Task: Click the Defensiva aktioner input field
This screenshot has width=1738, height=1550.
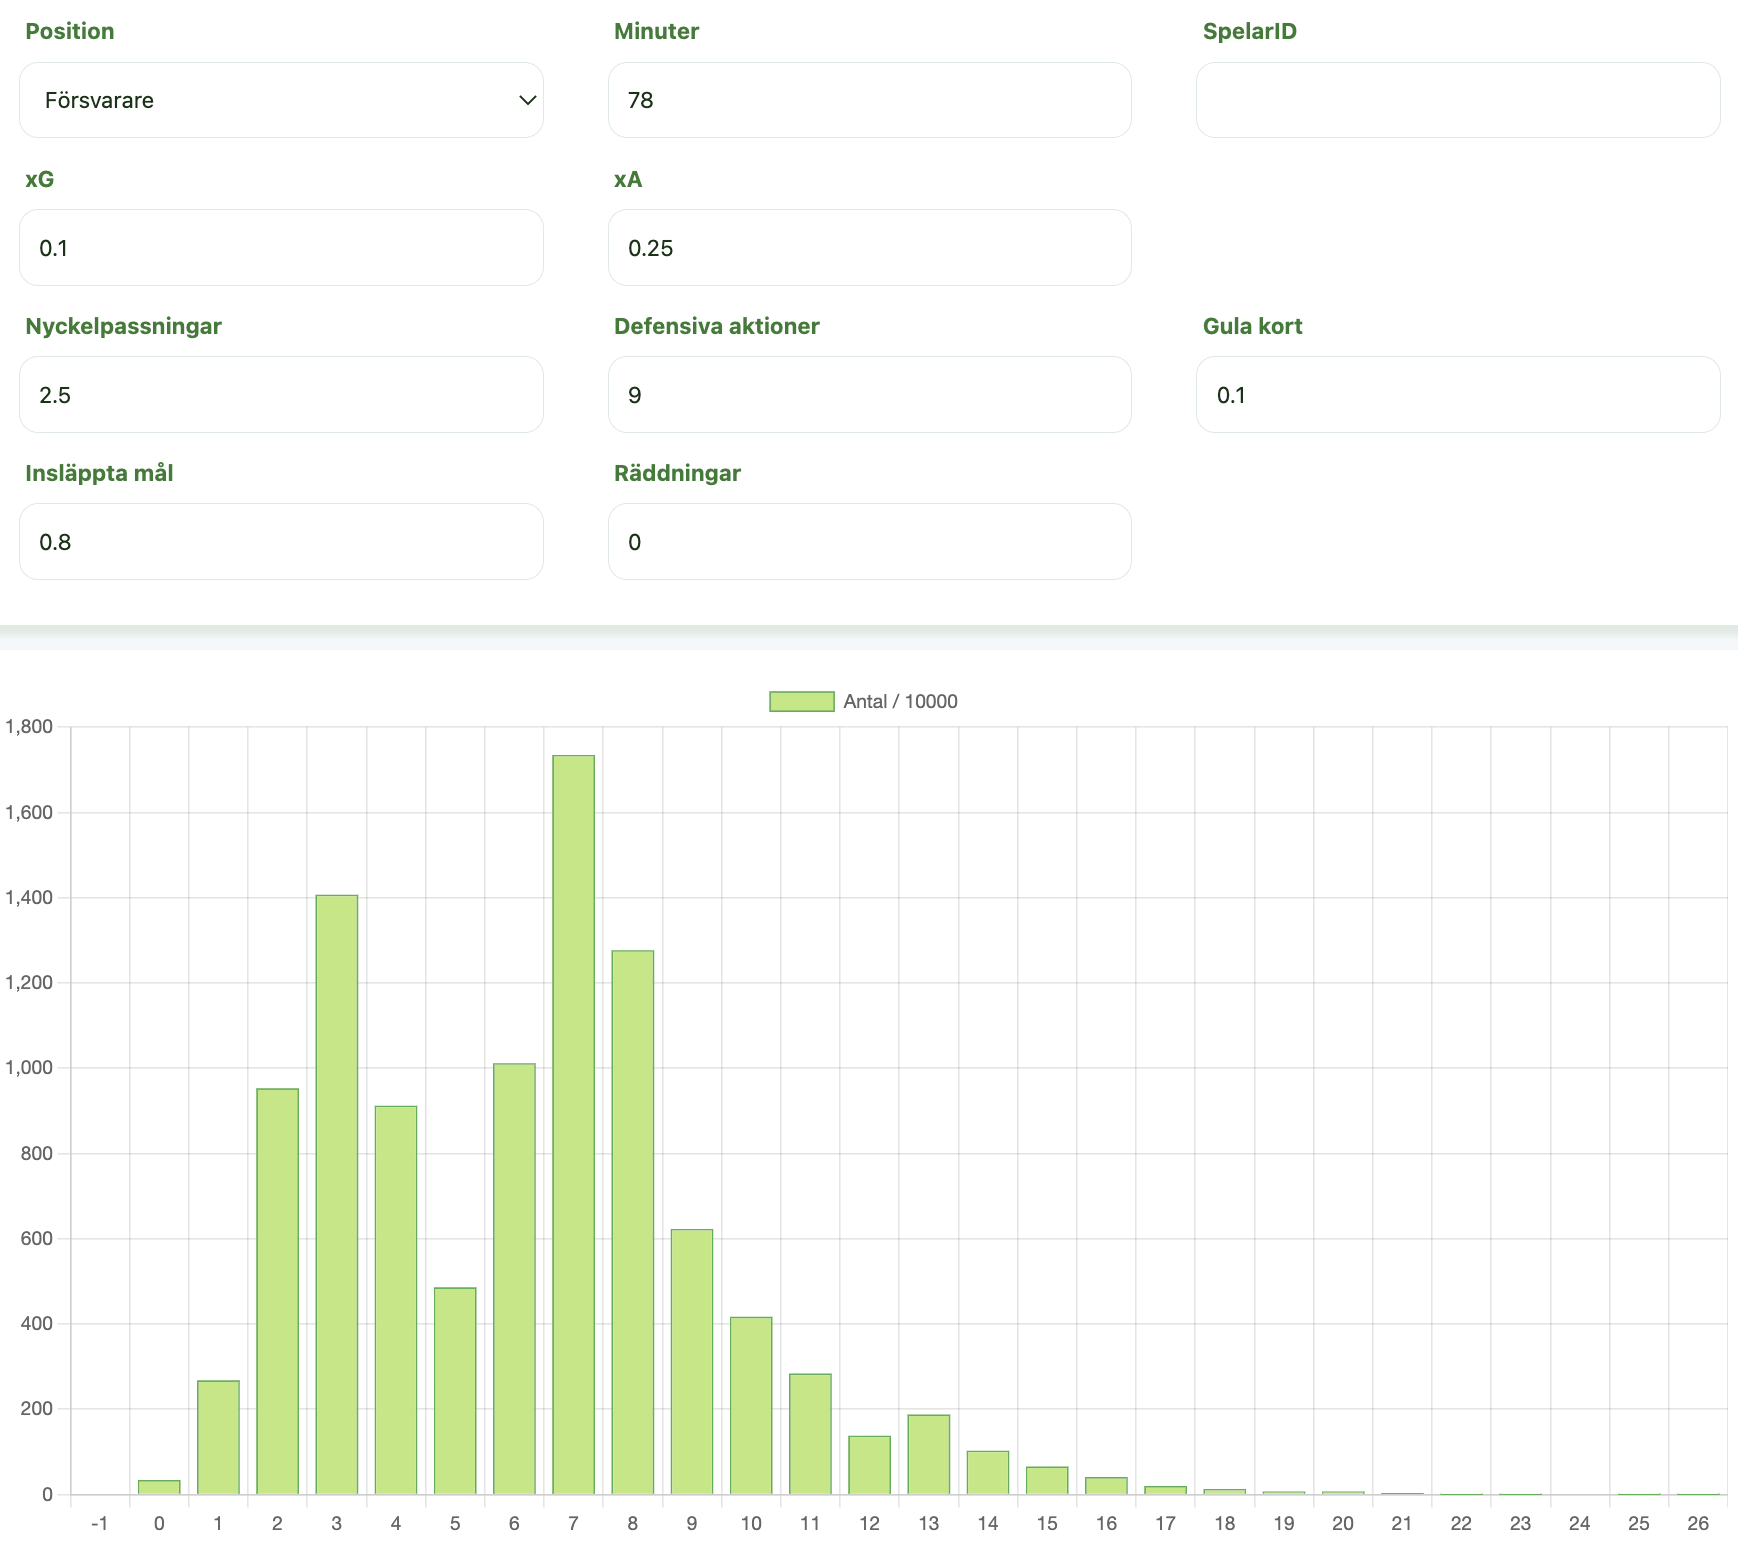Action: pos(869,395)
